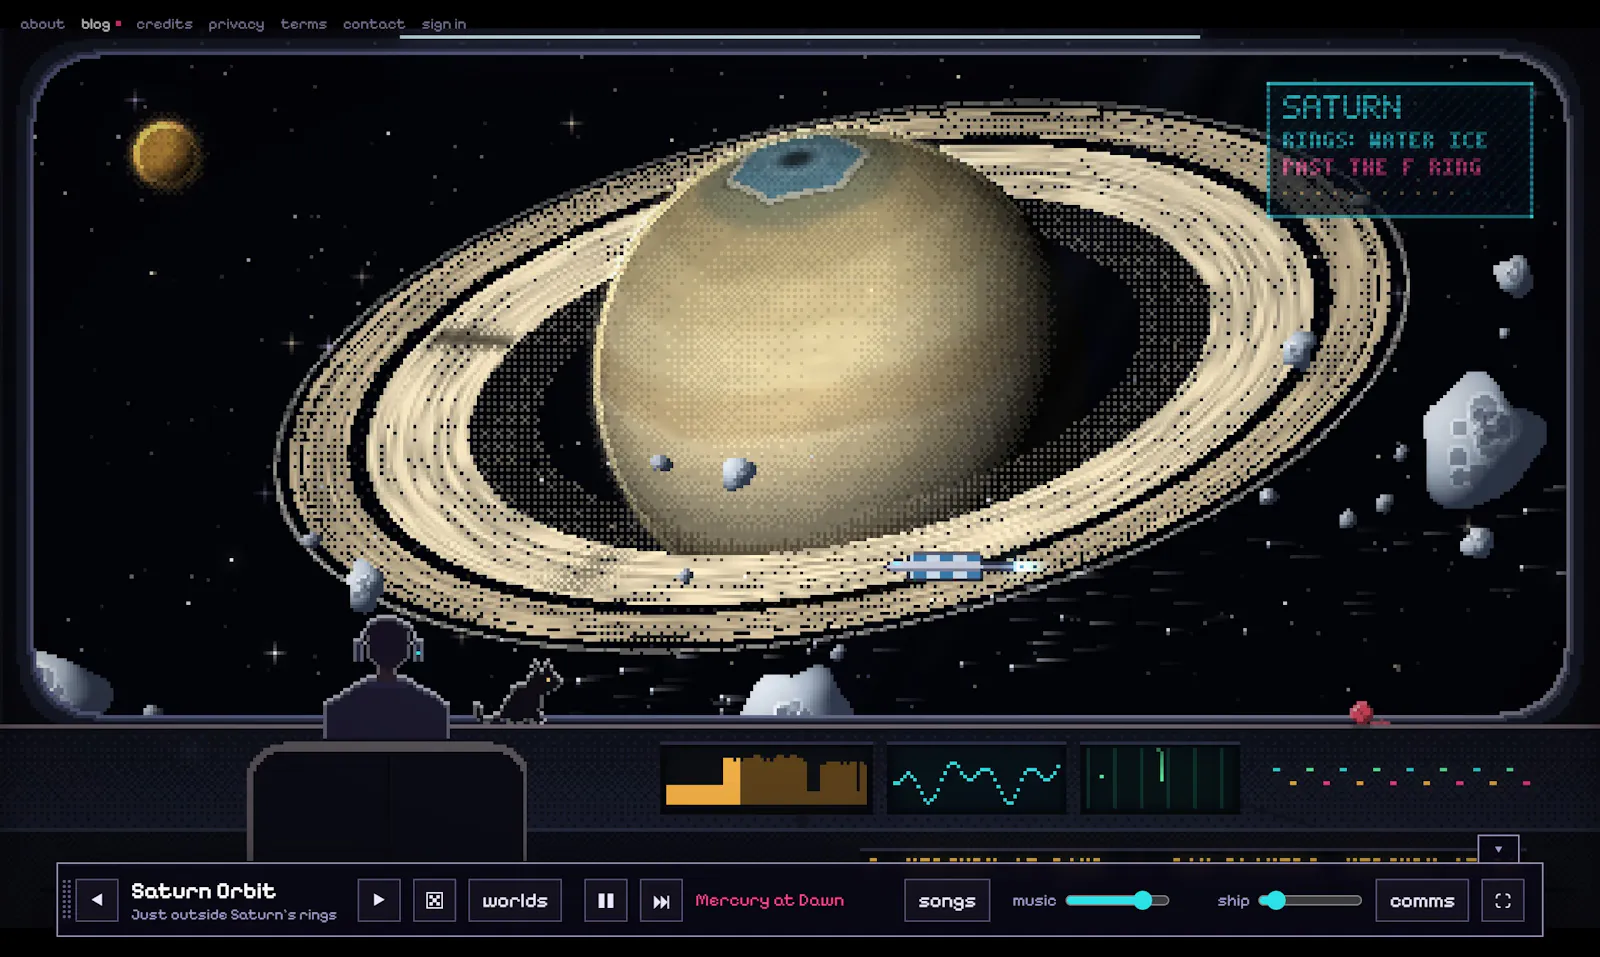The image size is (1600, 957).
Task: Click the Mercury at Dawn song title
Action: pyautogui.click(x=770, y=900)
